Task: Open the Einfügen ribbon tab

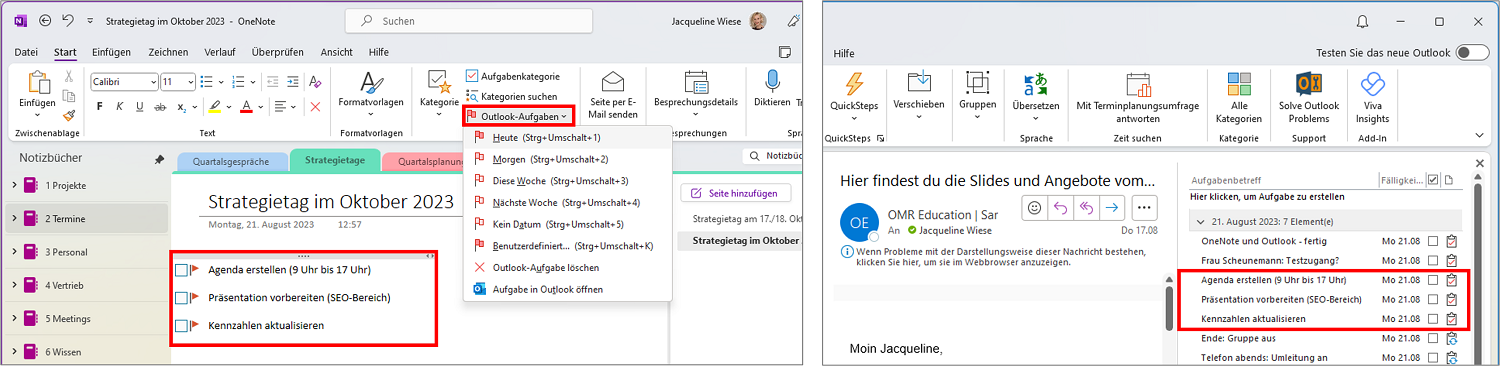Action: pos(111,52)
